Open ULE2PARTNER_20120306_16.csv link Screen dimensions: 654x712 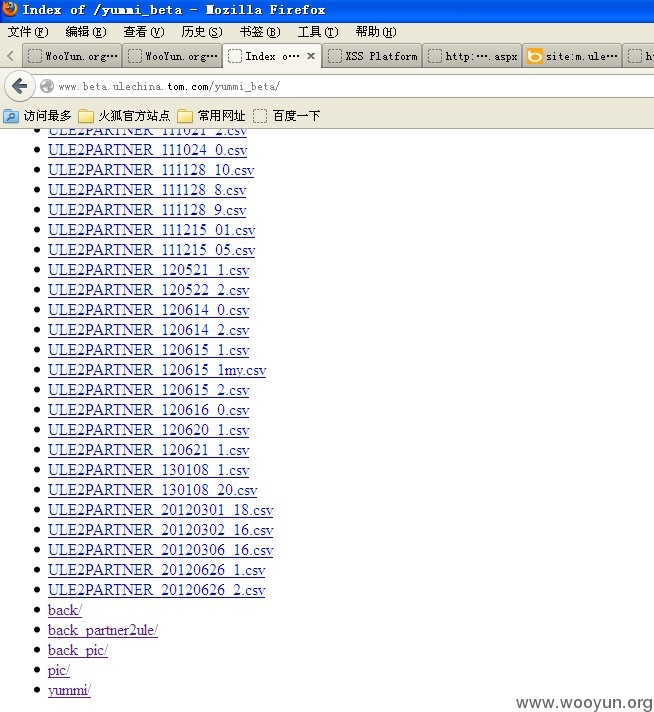click(x=161, y=549)
